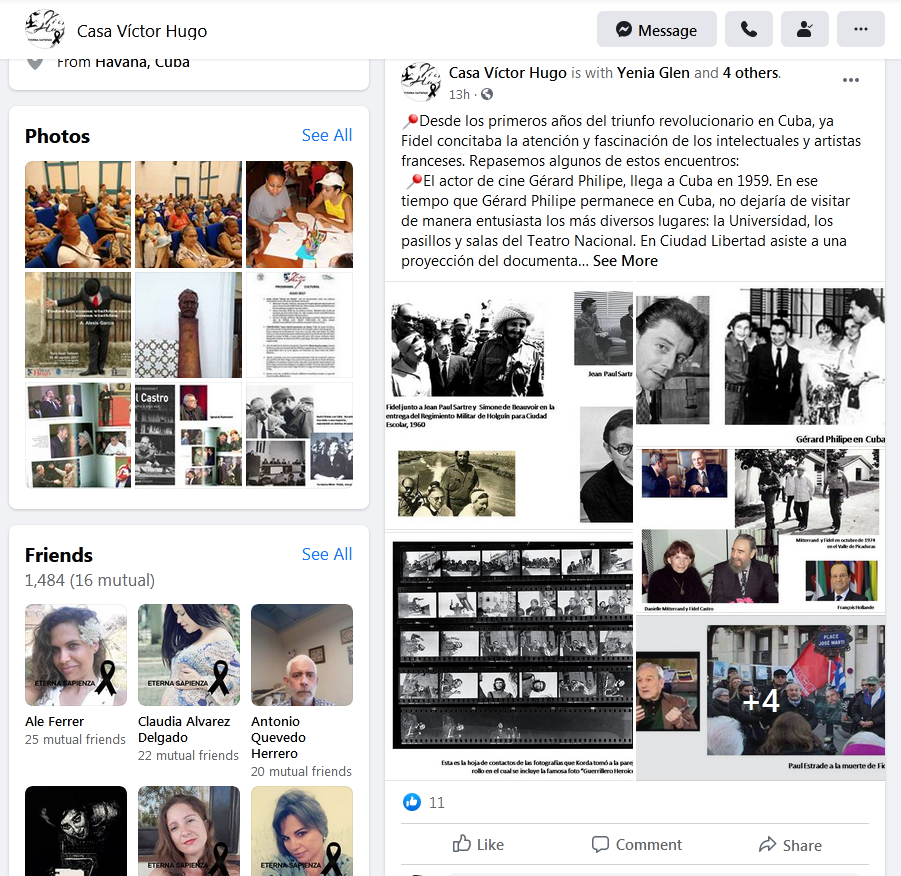Image resolution: width=901 pixels, height=876 pixels.
Task: Click the Casa Víctor Hugo header avatar
Action: [x=45, y=29]
